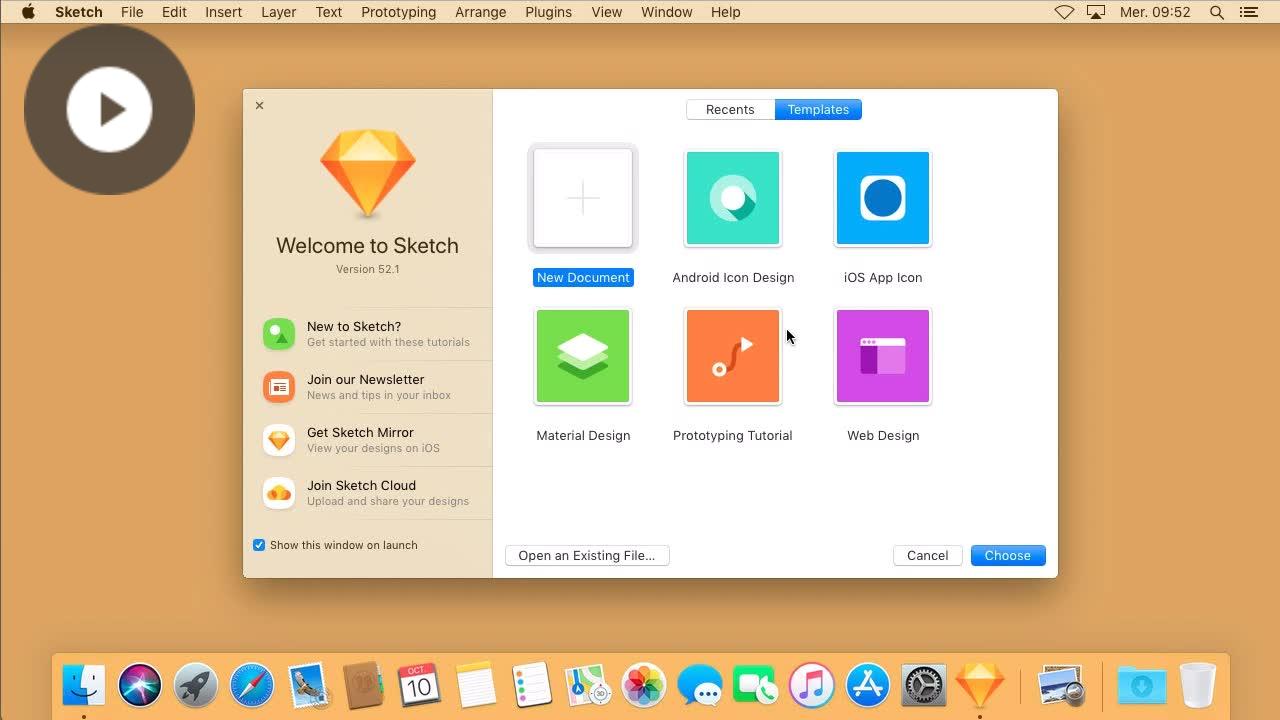Screen dimensions: 1280x720
Task: Click Open an Existing File button
Action: coord(587,556)
